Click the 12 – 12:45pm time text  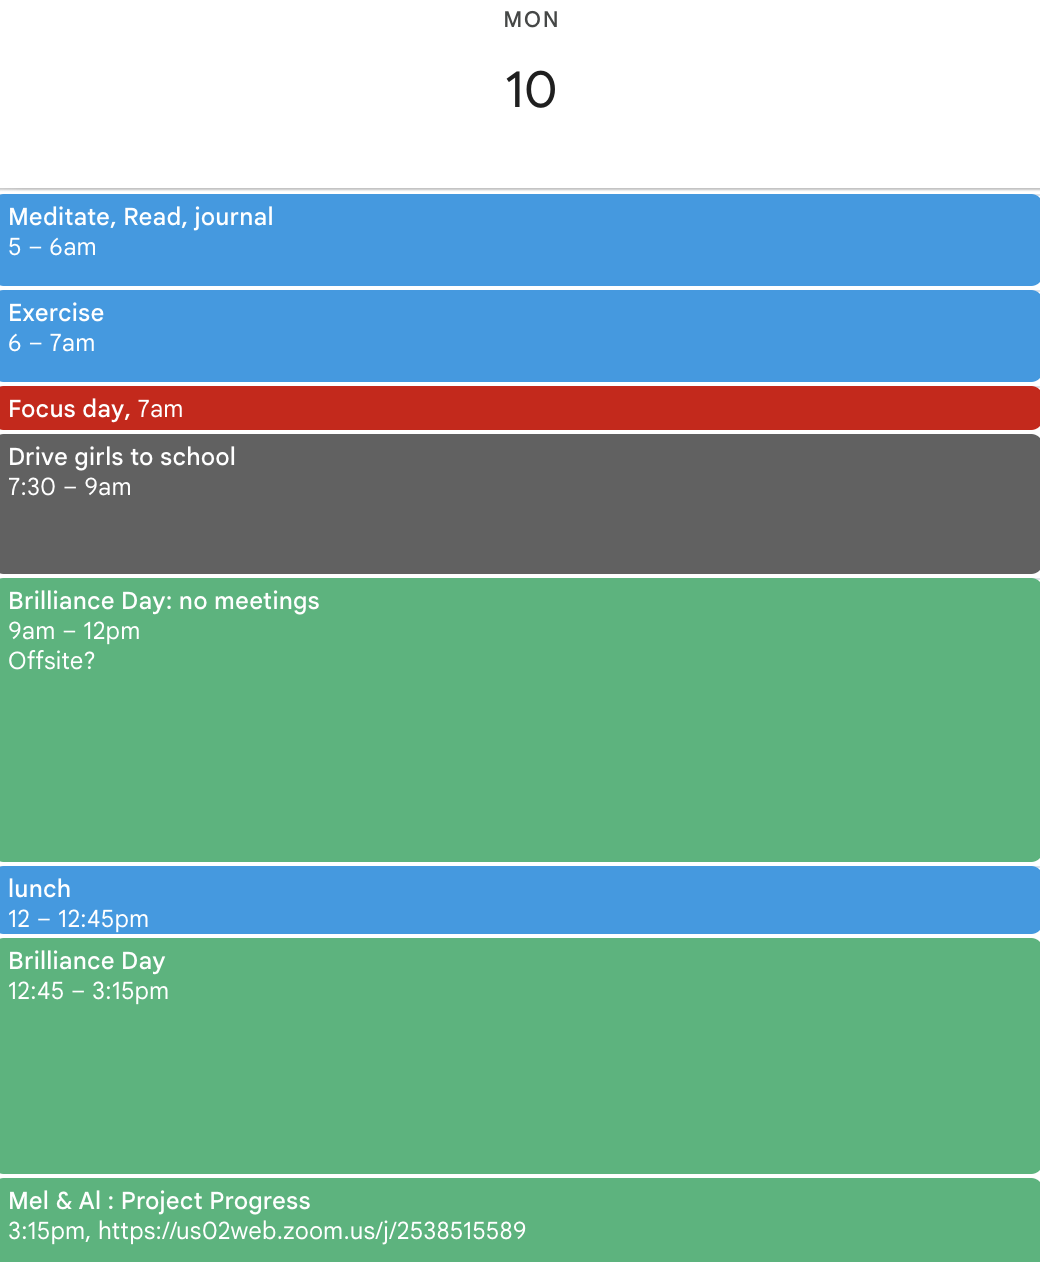pos(78,919)
